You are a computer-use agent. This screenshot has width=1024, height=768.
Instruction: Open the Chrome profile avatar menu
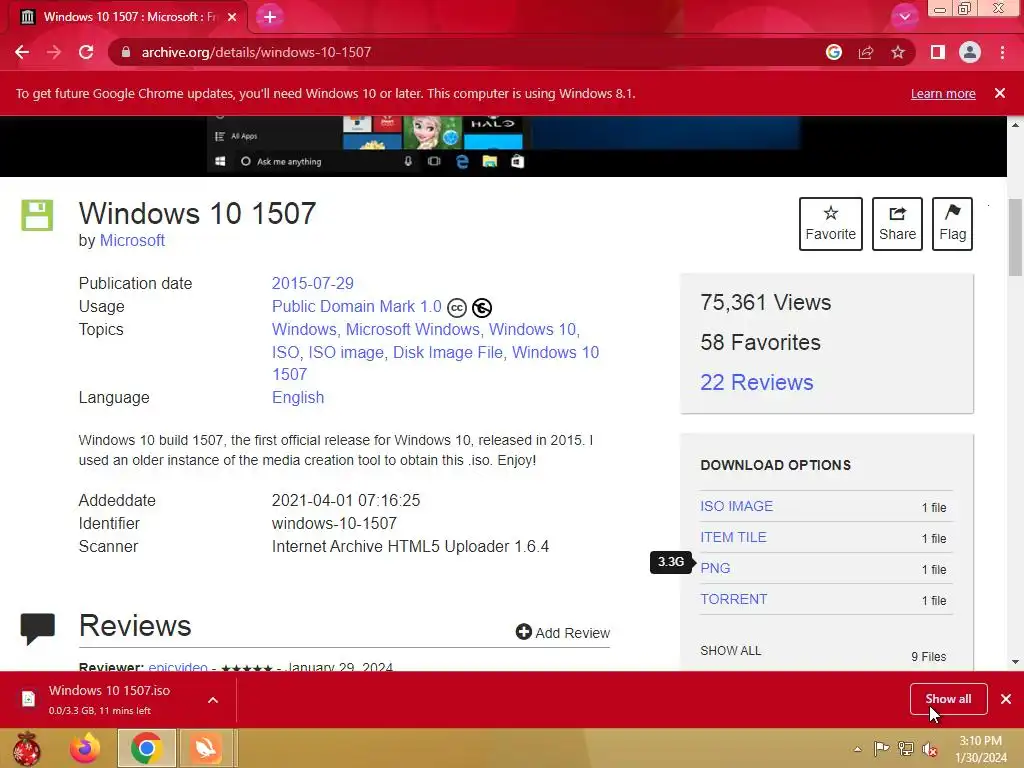pos(970,52)
